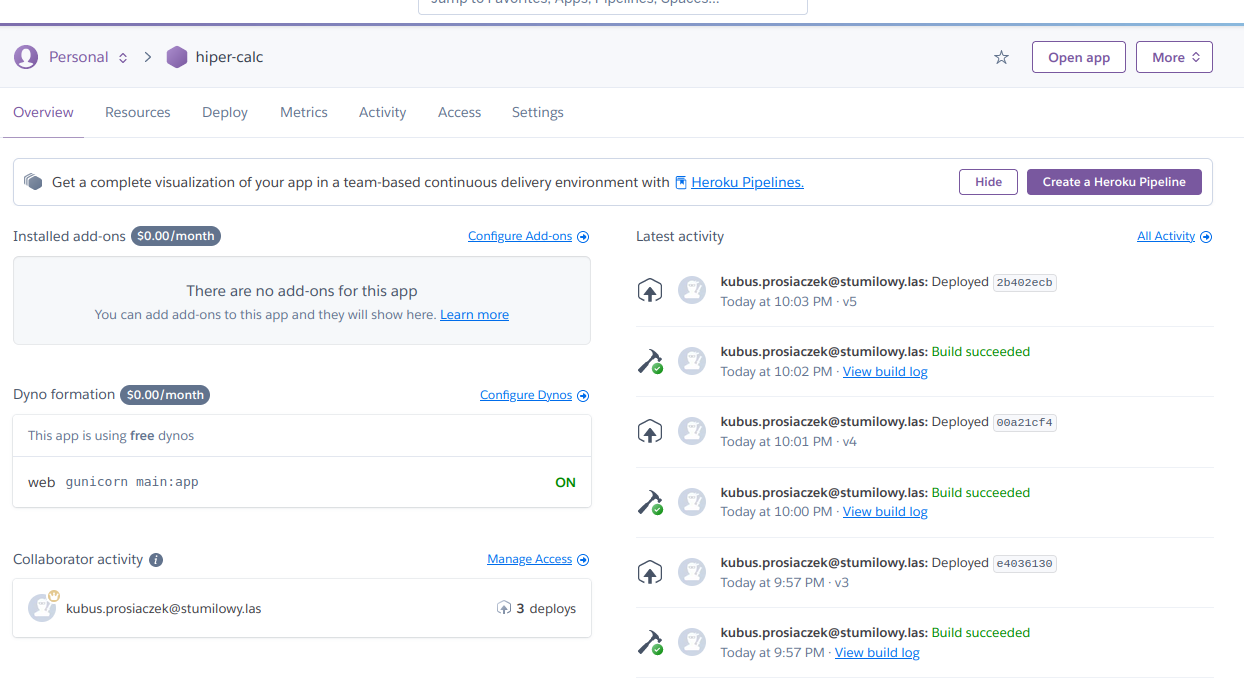
Task: Click the Open app button
Action: click(1079, 57)
